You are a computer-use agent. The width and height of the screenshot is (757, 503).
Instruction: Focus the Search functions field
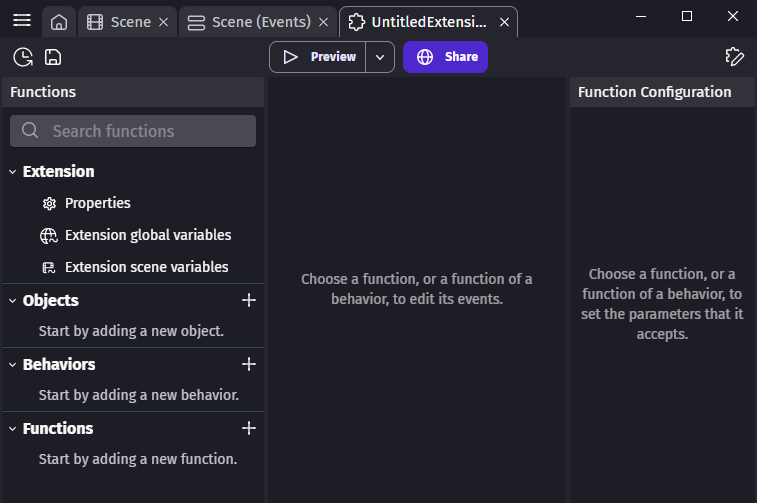[x=133, y=131]
